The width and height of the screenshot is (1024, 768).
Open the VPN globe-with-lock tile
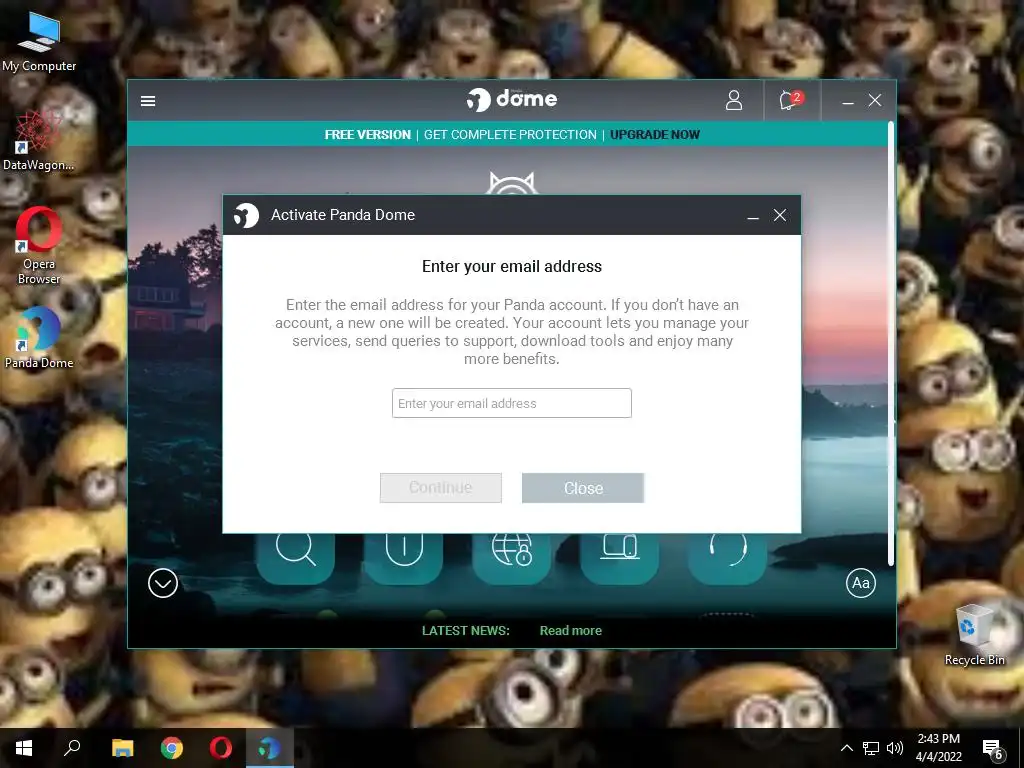point(511,557)
